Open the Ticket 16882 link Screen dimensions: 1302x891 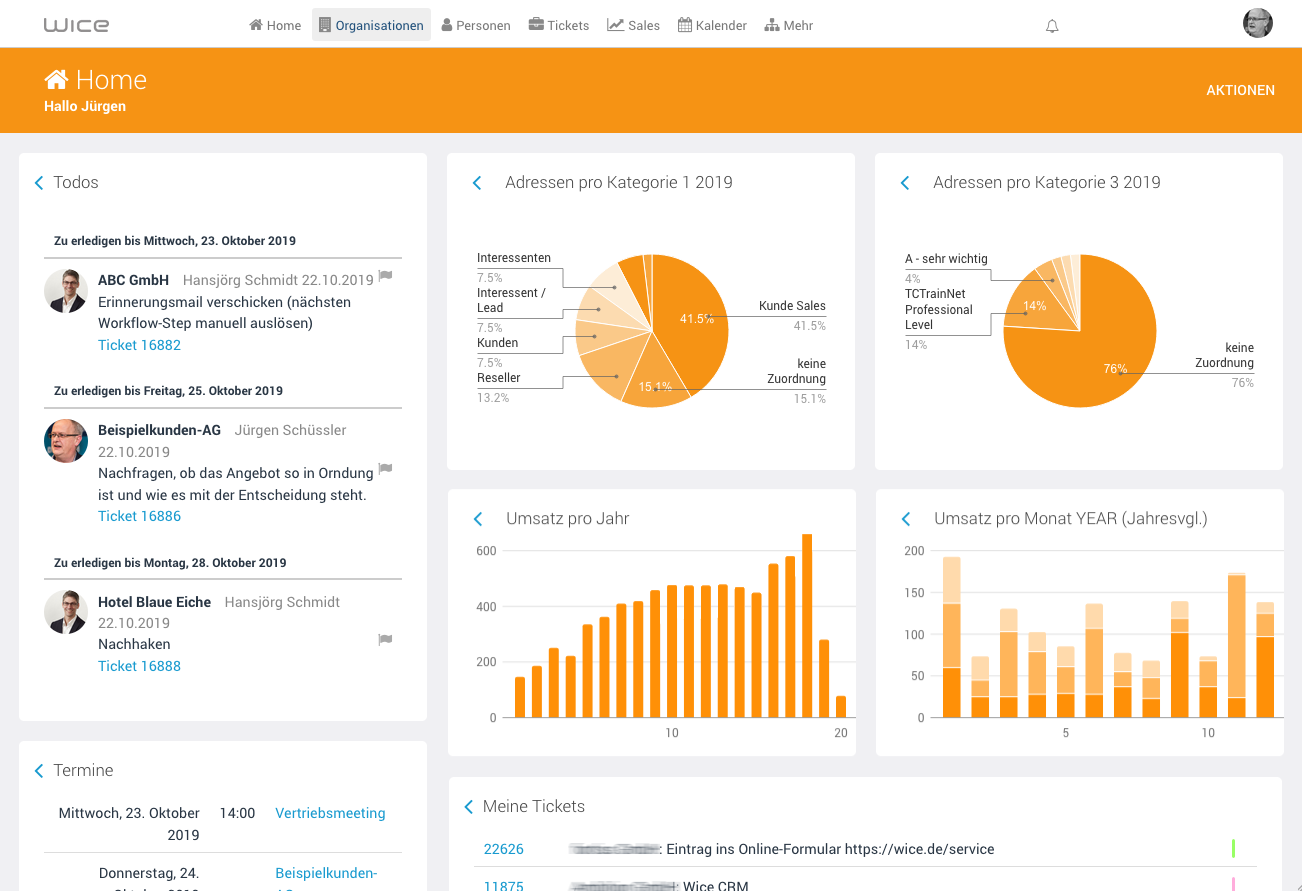coord(139,345)
